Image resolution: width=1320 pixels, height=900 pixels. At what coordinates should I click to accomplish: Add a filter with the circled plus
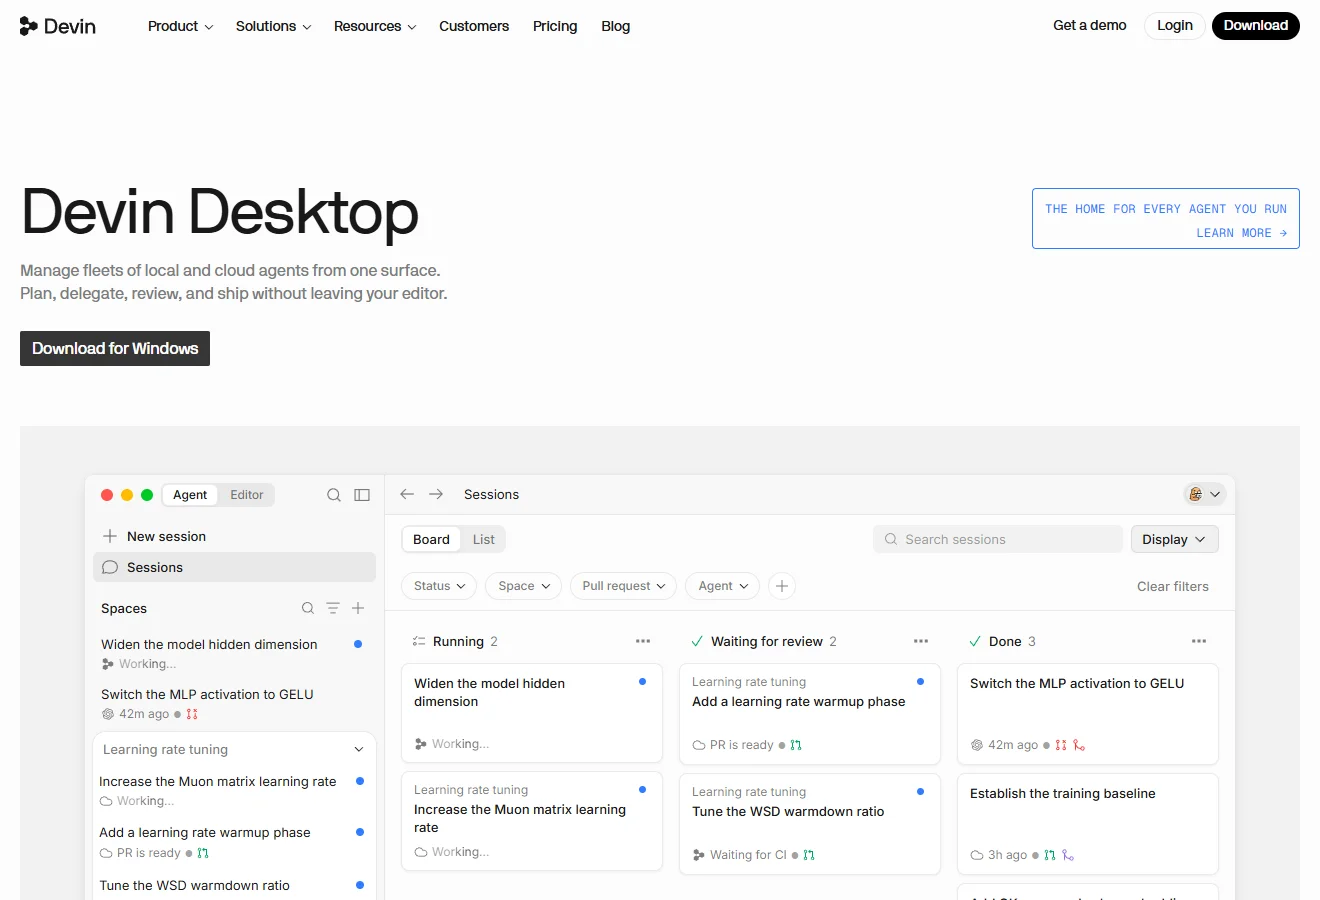[x=782, y=586]
